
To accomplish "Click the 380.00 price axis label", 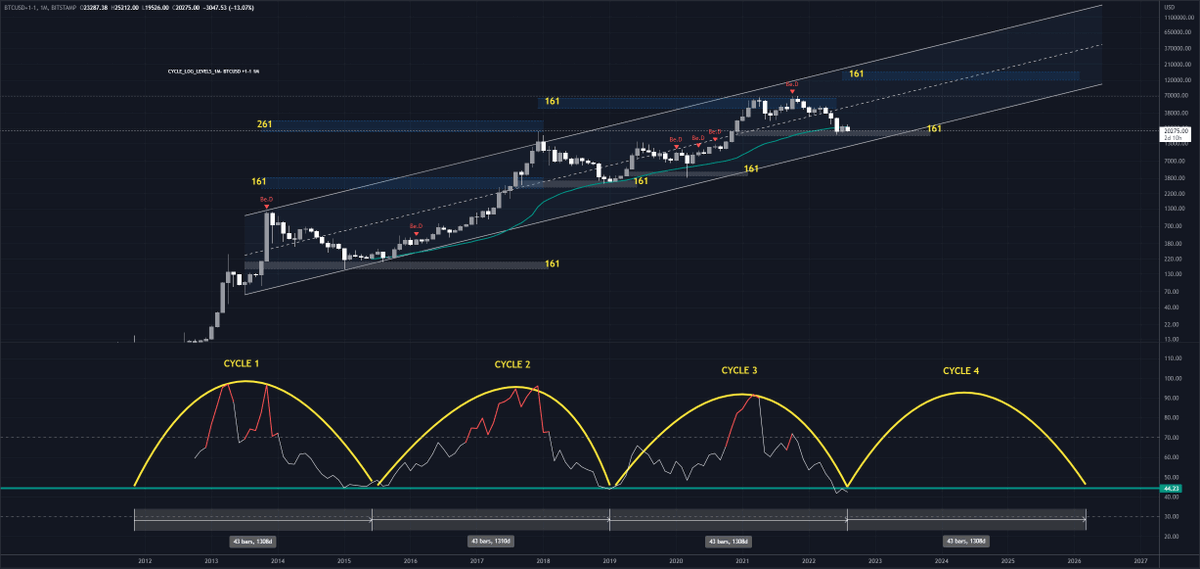I will click(x=1172, y=242).
